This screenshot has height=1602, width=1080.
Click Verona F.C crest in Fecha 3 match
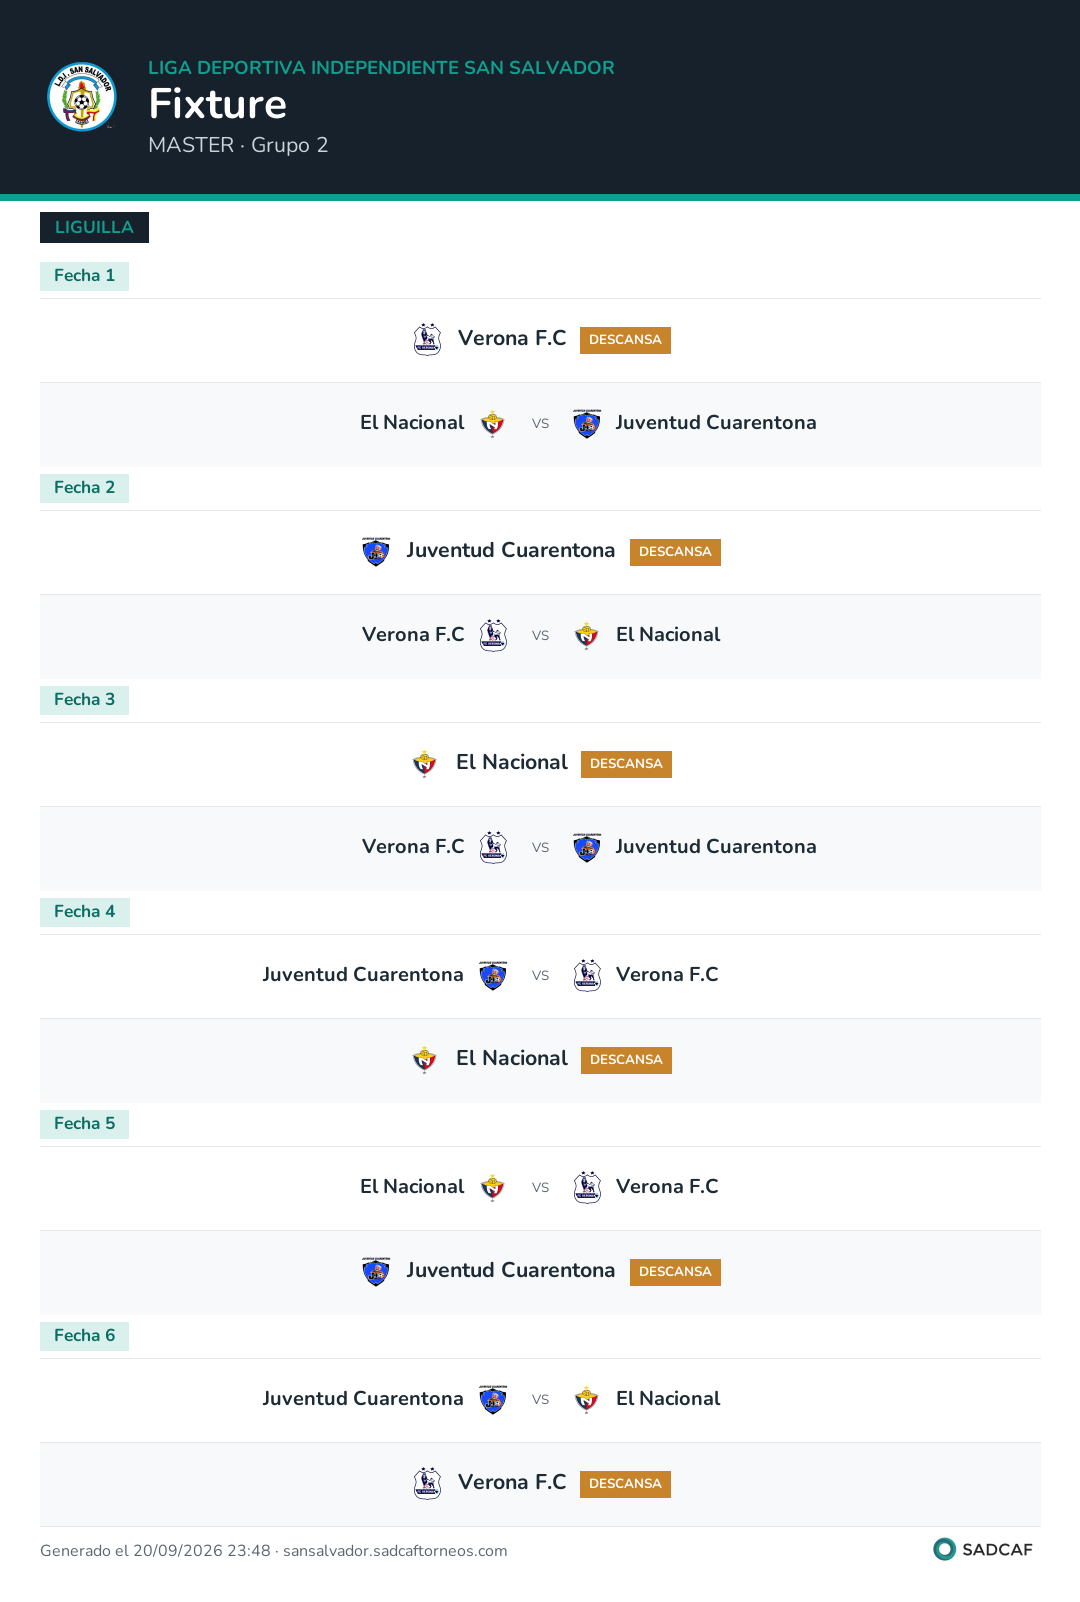point(493,847)
